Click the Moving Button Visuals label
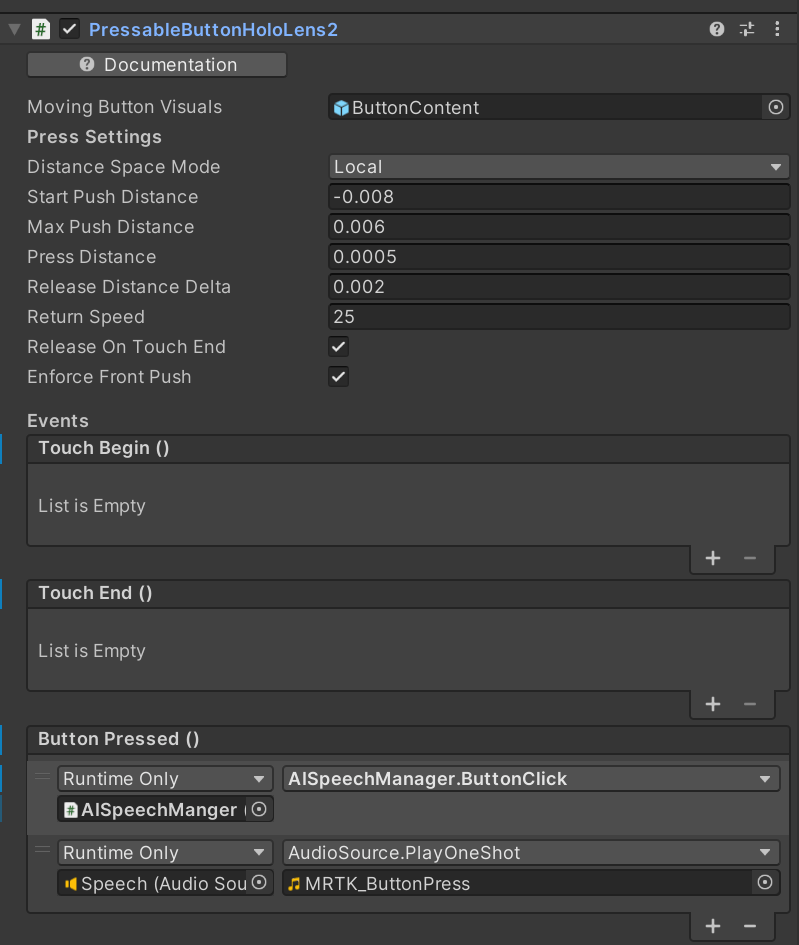 coord(125,107)
